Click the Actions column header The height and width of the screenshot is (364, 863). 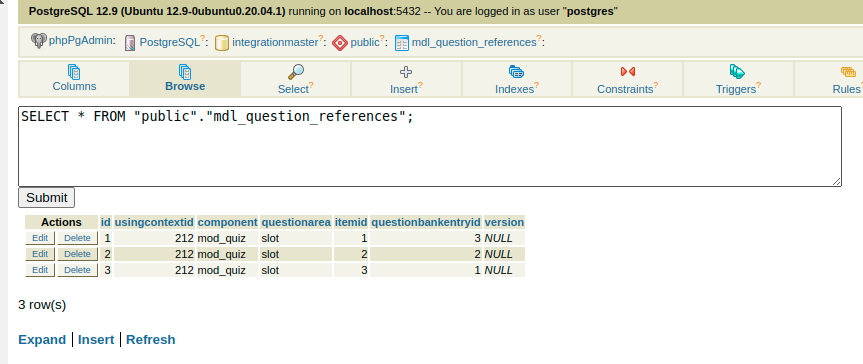tap(61, 222)
